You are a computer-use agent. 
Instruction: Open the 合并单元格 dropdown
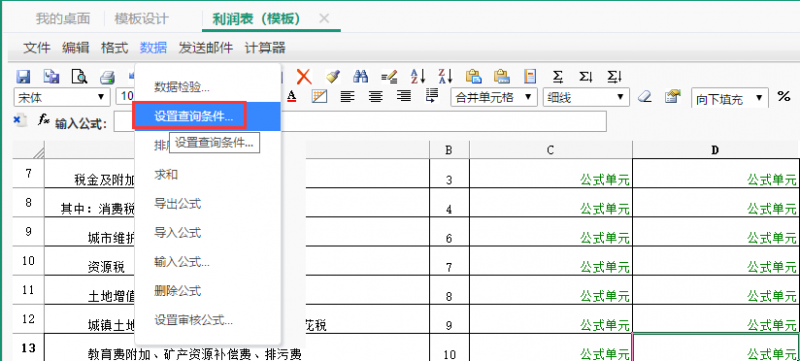pos(494,97)
